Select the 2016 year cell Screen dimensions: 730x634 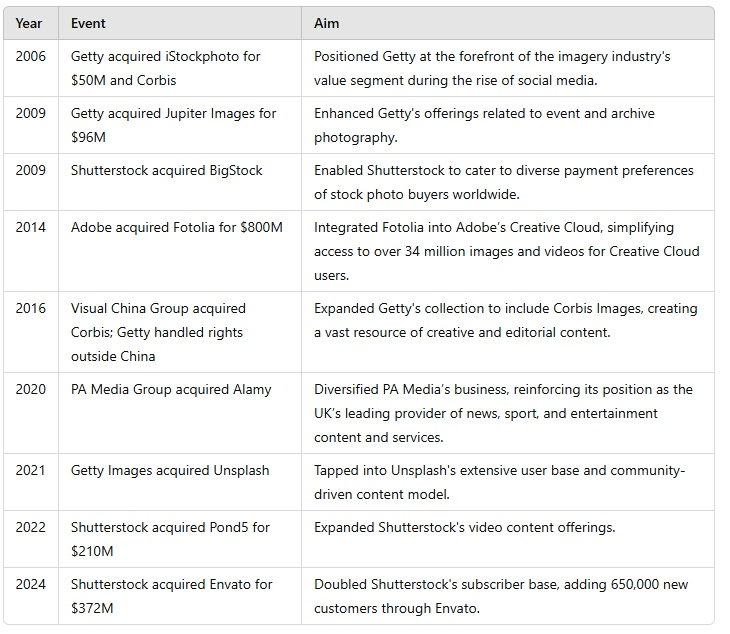coord(30,308)
